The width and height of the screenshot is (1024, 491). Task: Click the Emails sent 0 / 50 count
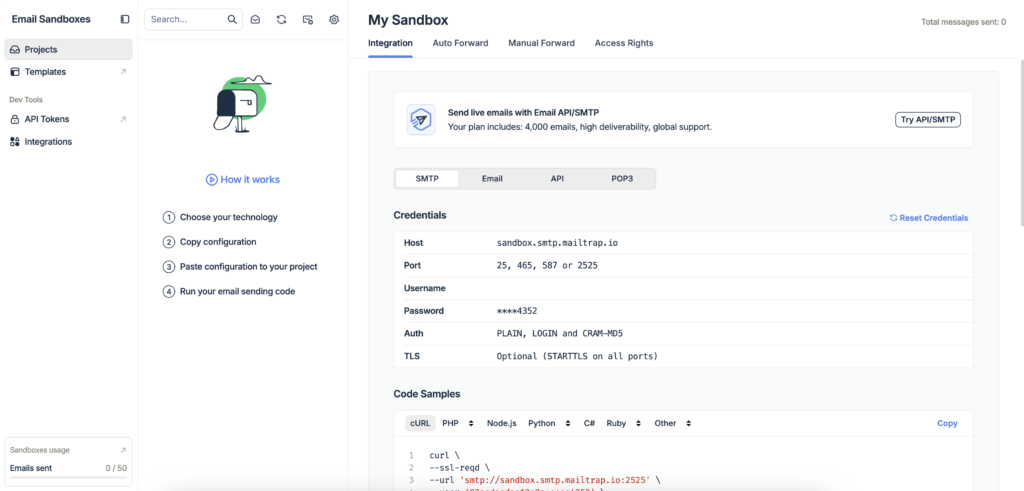(x=116, y=468)
